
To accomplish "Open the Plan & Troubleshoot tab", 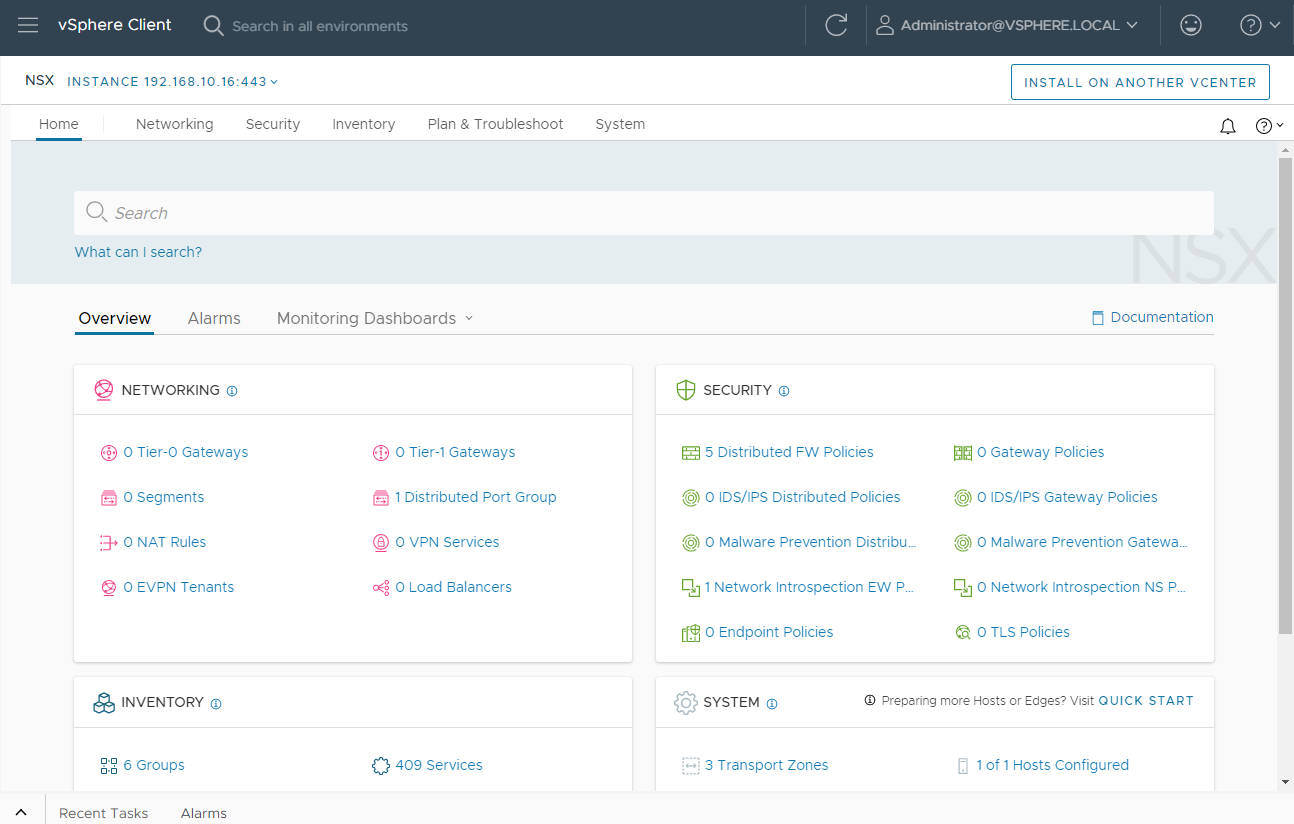I will point(495,124).
